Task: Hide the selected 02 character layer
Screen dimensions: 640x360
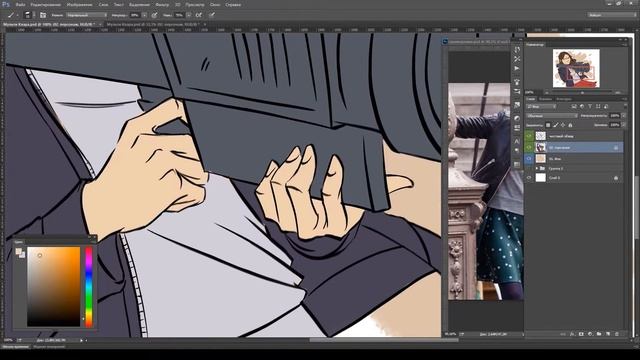Action: tap(529, 147)
